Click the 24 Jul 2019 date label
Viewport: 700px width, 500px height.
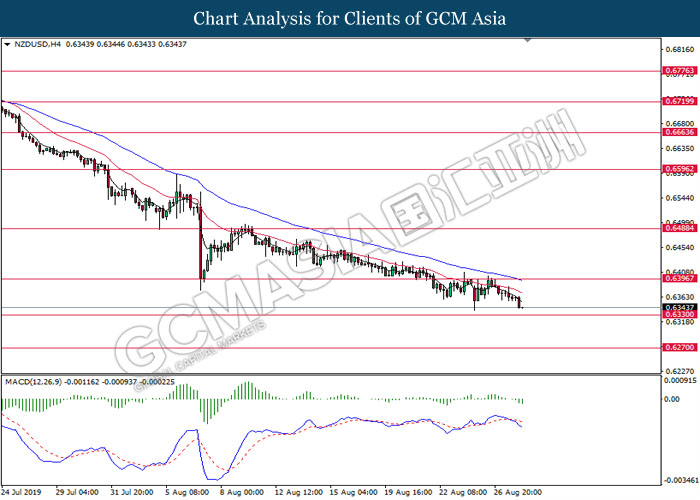click(22, 492)
